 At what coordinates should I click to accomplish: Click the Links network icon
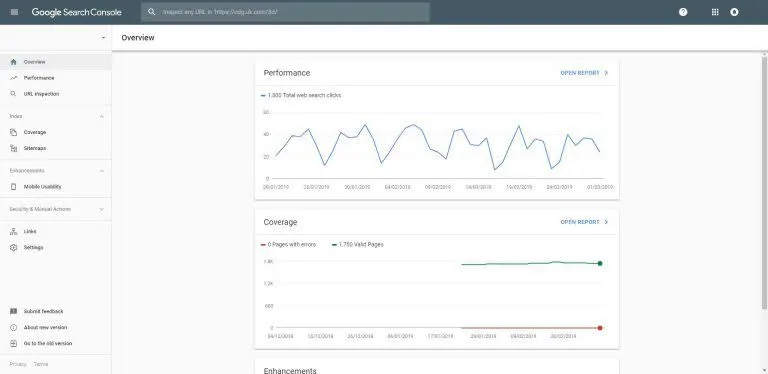pyautogui.click(x=14, y=232)
